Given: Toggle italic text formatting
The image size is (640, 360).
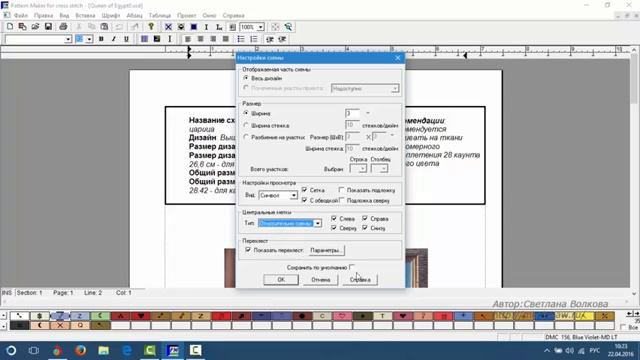Looking at the screenshot, I should (113, 39).
